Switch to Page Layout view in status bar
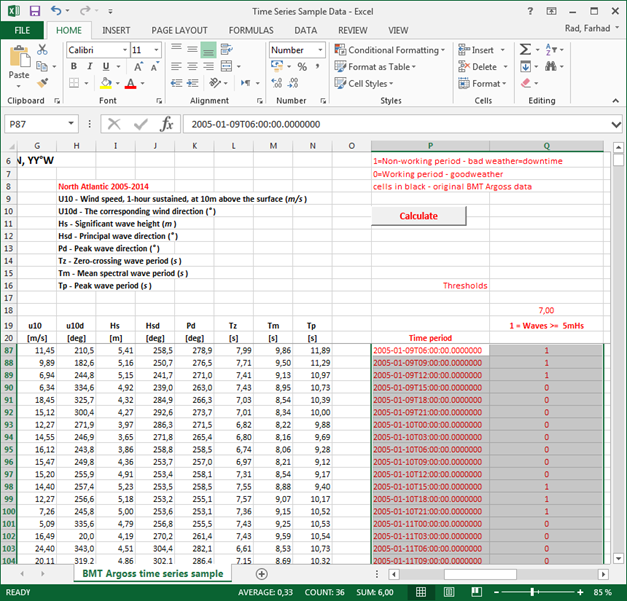This screenshot has width=627, height=601. (449, 592)
